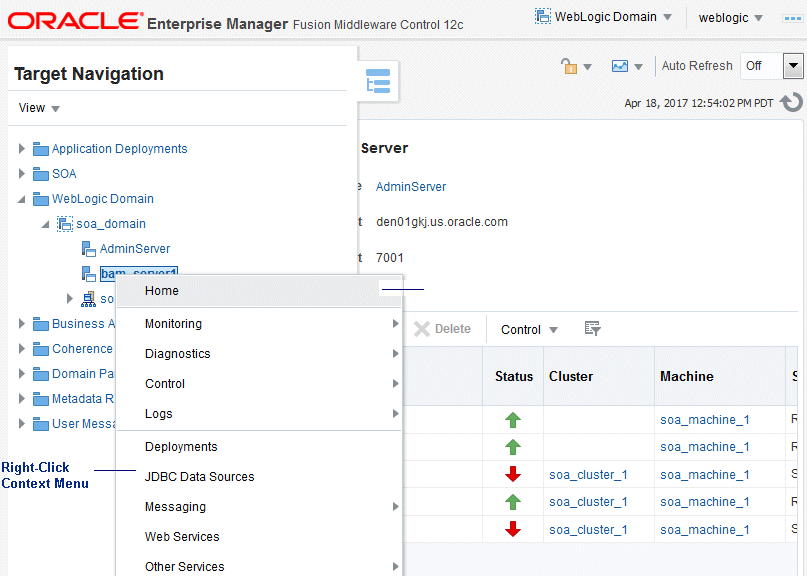The height and width of the screenshot is (576, 807).
Task: Open the Messaging submenu
Action: tap(259, 507)
